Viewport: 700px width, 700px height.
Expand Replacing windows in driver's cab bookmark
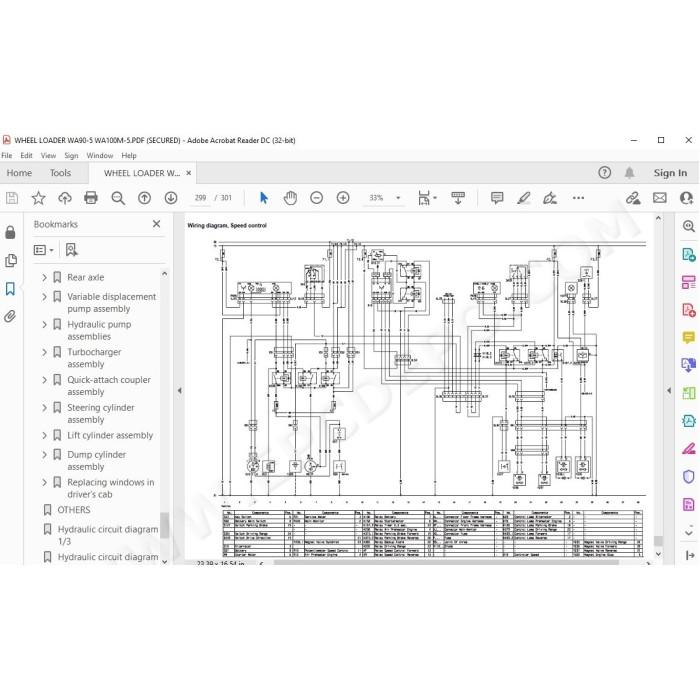(44, 483)
